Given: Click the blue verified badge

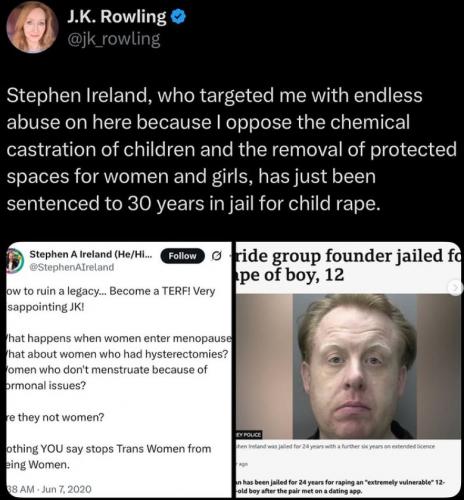Looking at the screenshot, I should 178,17.
